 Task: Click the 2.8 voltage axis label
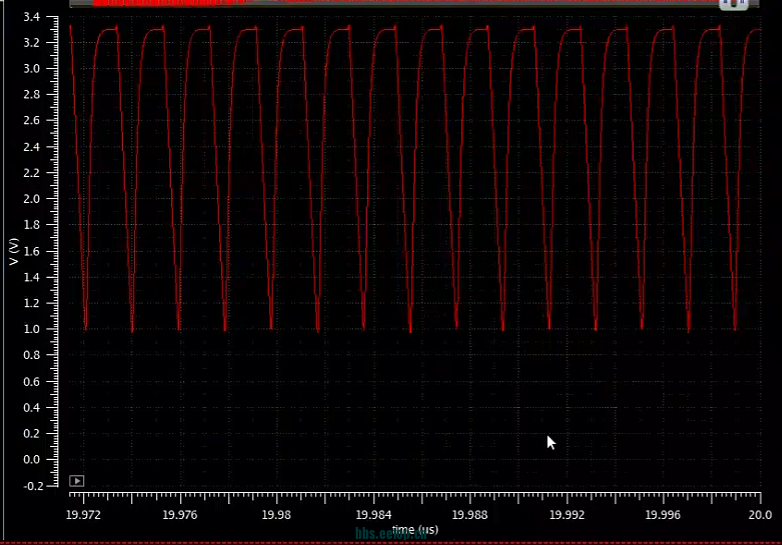(31, 95)
